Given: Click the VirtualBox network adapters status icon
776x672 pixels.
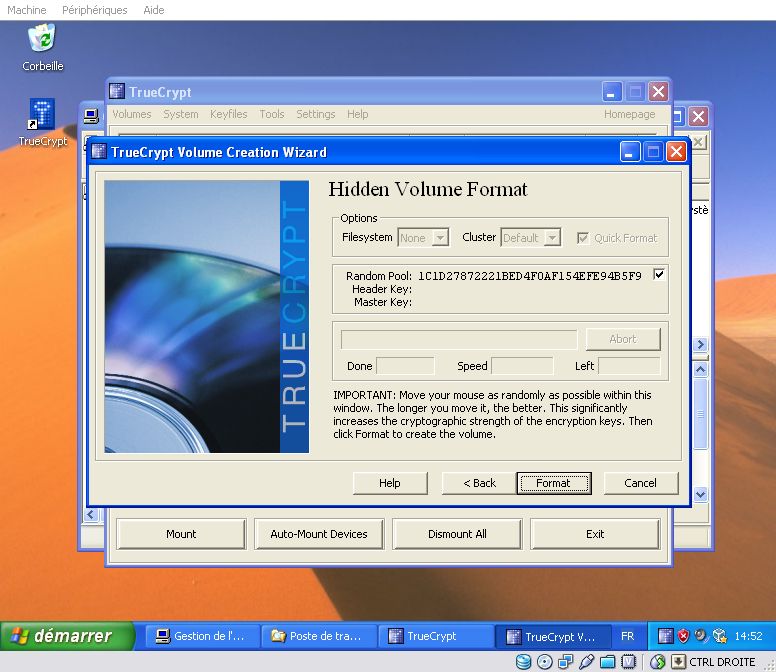Looking at the screenshot, I should click(565, 662).
